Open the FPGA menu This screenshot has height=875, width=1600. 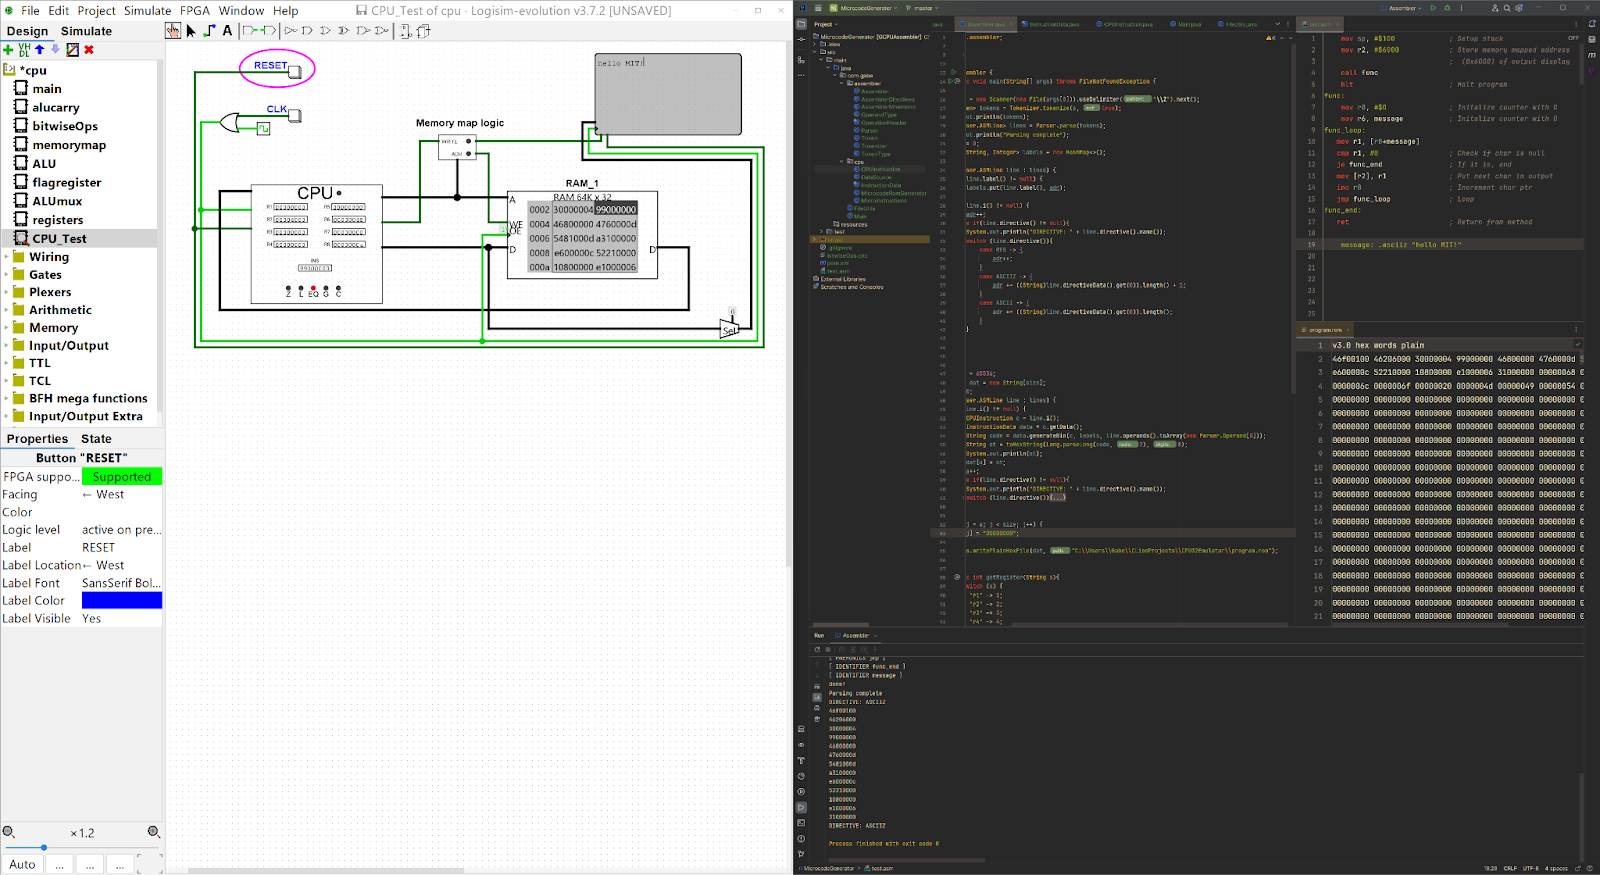coord(195,10)
